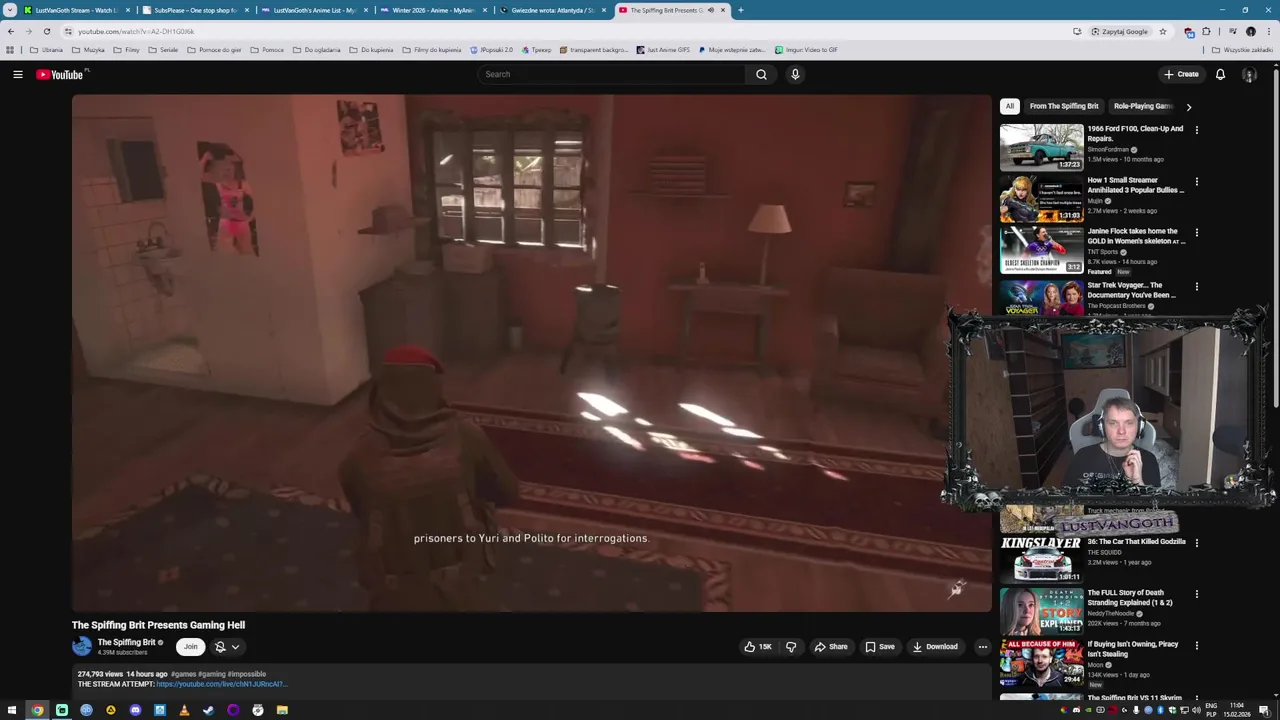Switch to LustVanGoth's Anime List tab

(313, 10)
